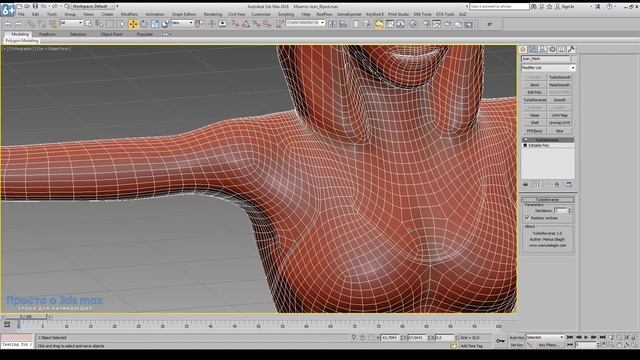Switch to the Object Paint ribbon tab
640x360 pixels.
pos(111,34)
